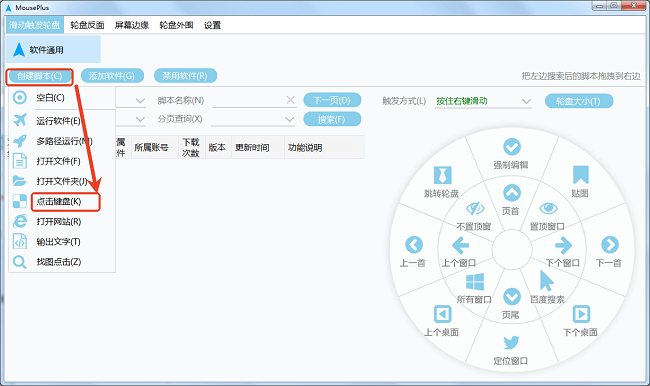650x386 pixels.
Task: Click the 定位窗口 bird icon
Action: (512, 342)
